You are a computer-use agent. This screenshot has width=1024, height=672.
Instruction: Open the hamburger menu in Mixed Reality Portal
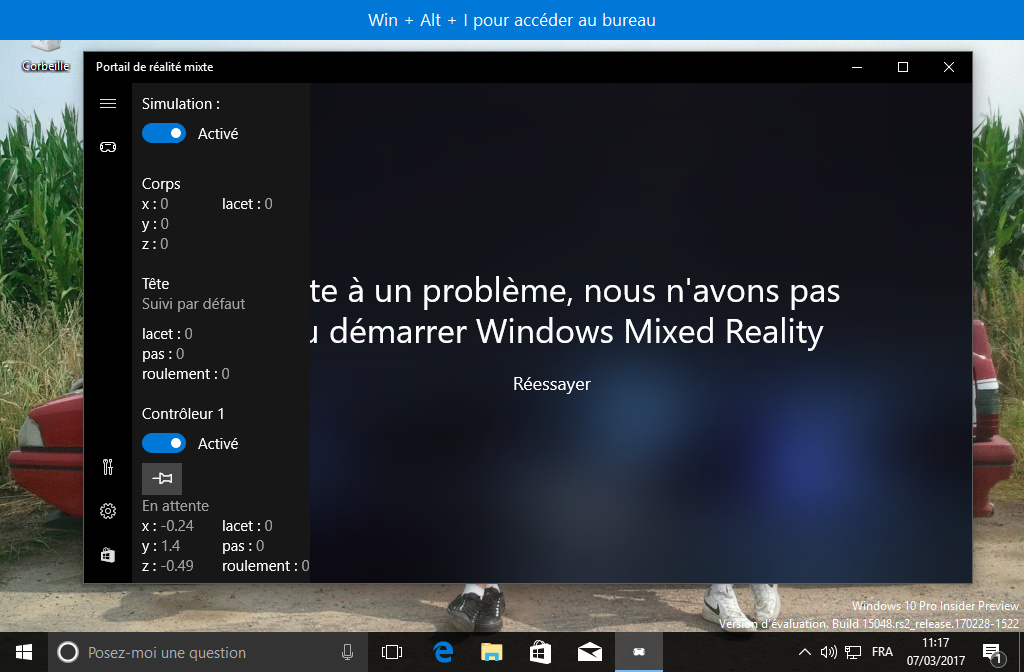(108, 104)
